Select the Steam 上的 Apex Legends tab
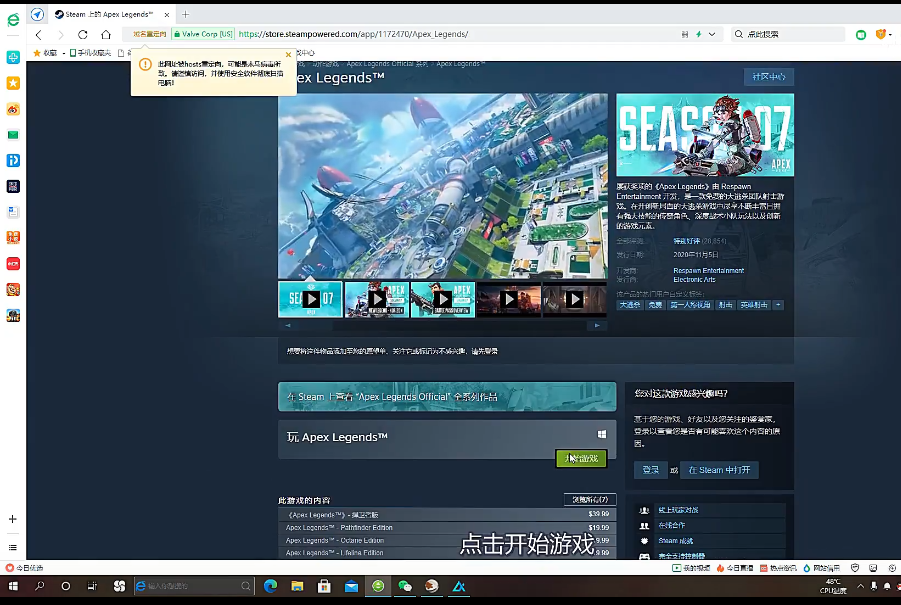The width and height of the screenshot is (901, 605). (109, 14)
